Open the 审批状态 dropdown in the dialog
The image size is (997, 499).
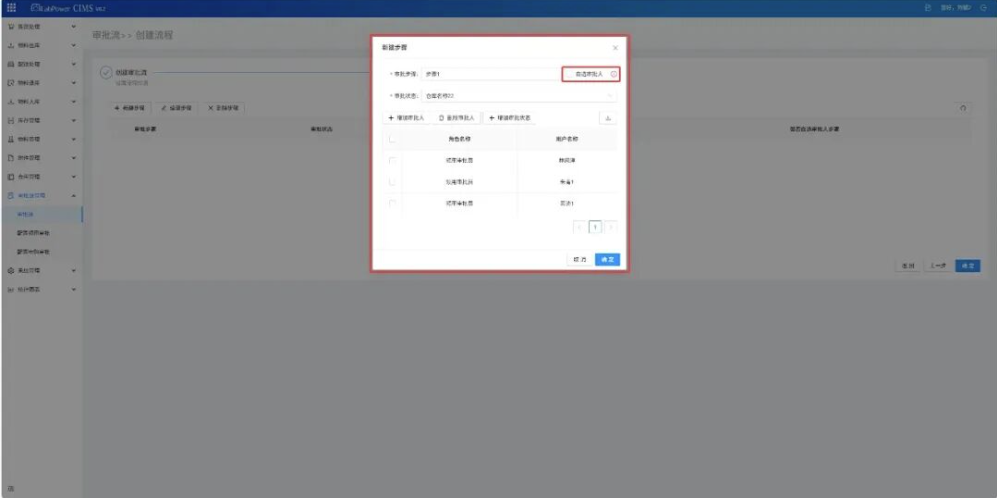pos(519,96)
